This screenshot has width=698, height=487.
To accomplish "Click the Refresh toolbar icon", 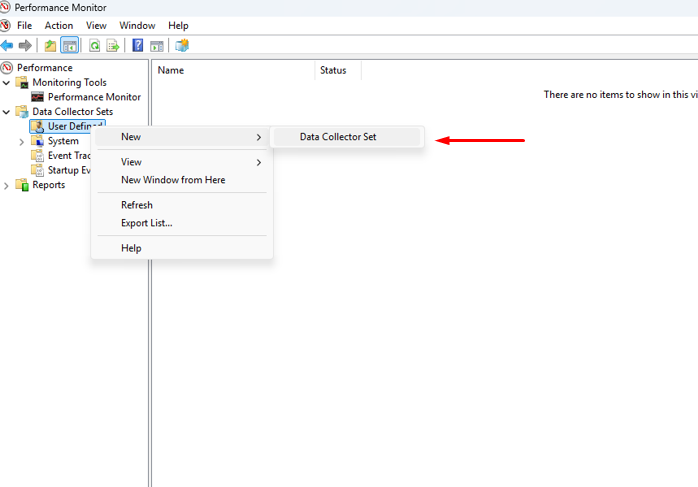I will (95, 45).
